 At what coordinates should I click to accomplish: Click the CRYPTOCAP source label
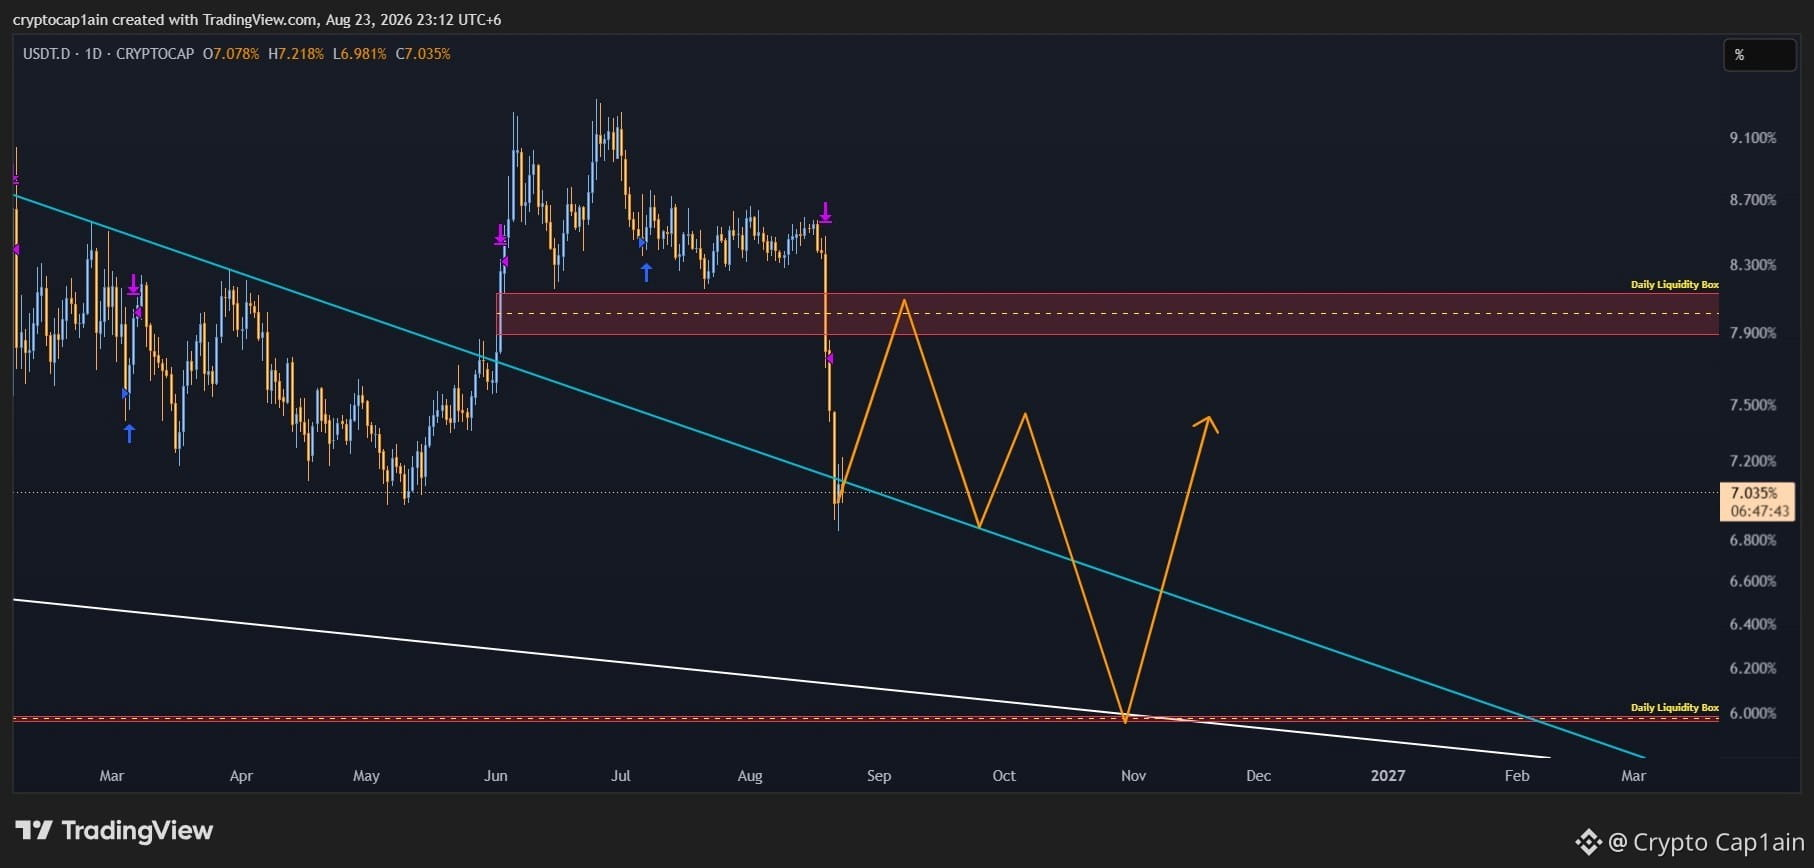(155, 54)
